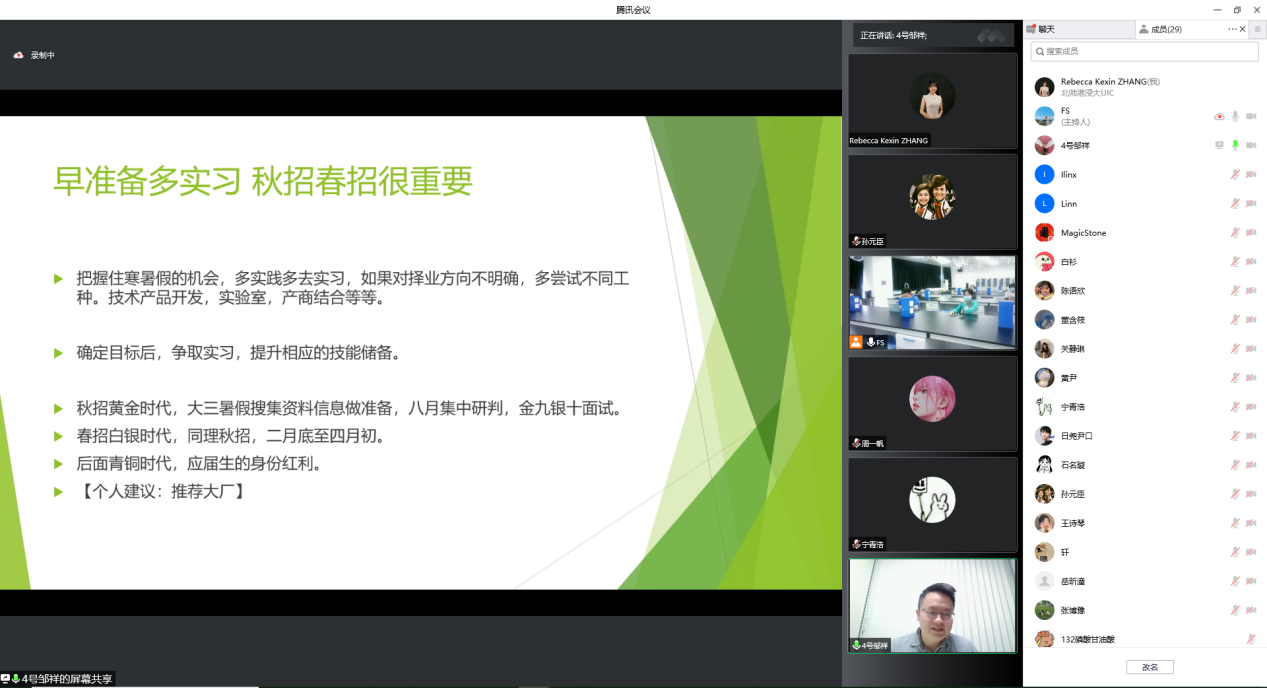Click the layout switch icon above video tiles
Screen dimensions: 1267x688
991,36
